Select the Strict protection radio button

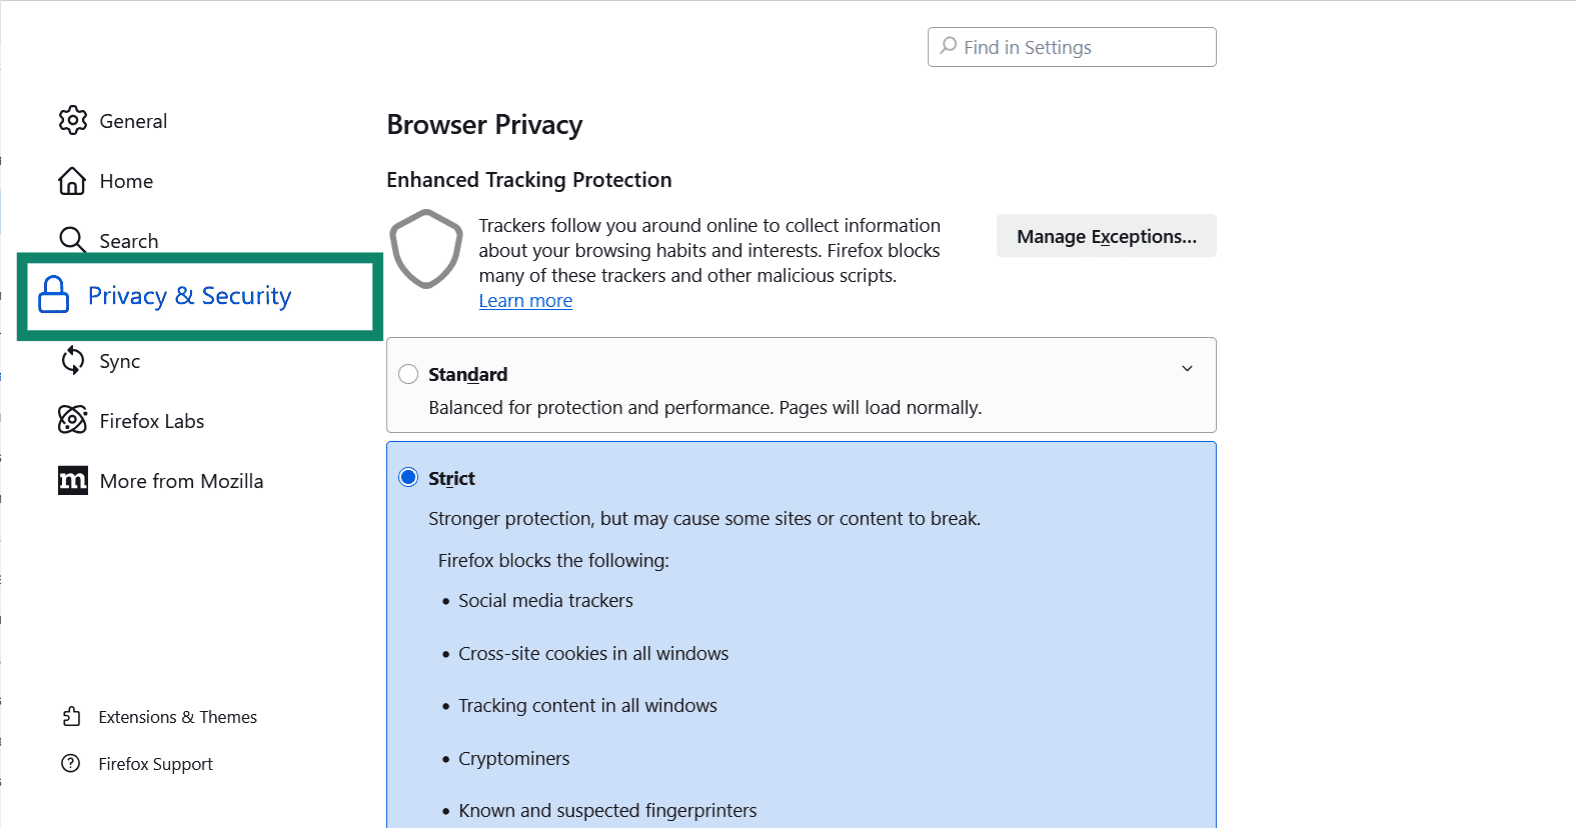pos(408,477)
